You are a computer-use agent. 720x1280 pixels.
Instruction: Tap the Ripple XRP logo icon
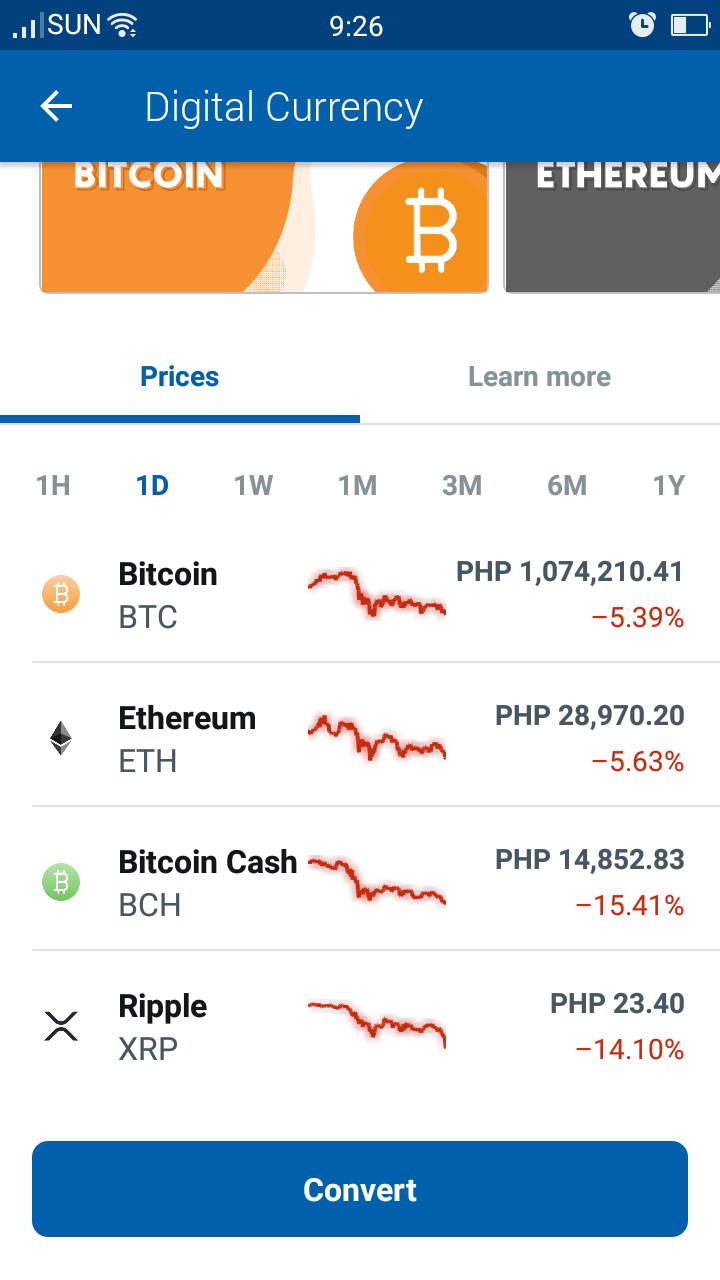click(61, 1027)
